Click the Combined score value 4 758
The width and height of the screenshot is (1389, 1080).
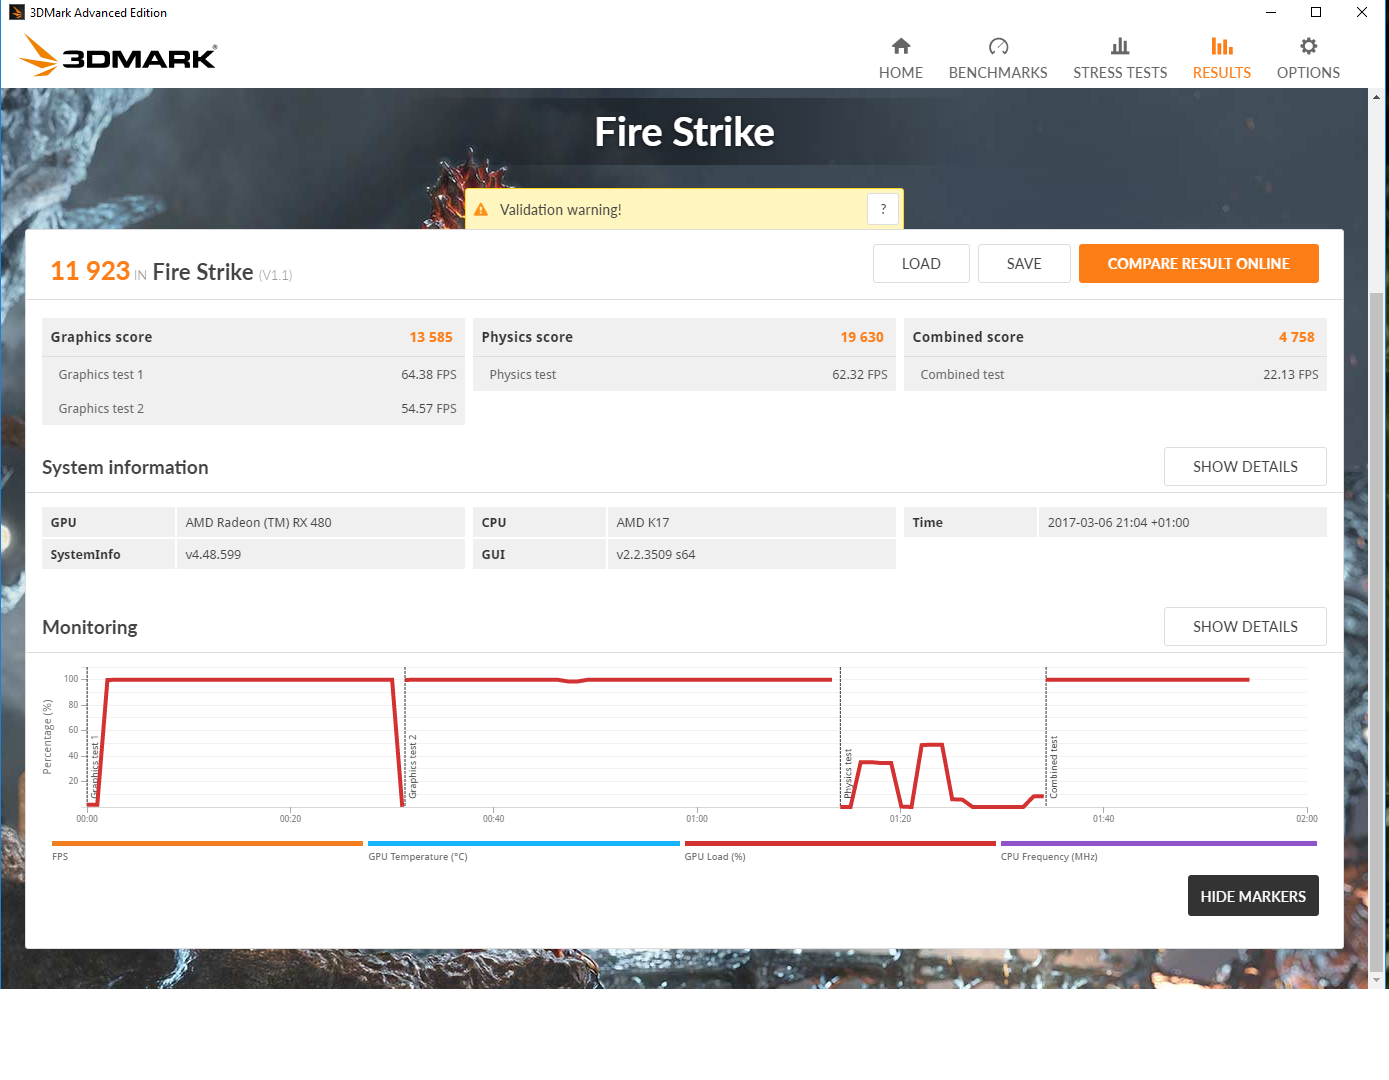[x=1296, y=337]
